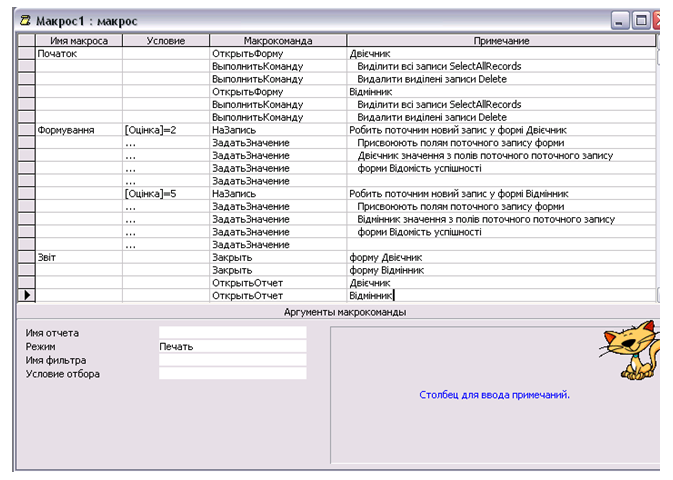The width and height of the screenshot is (673, 480).
Task: Click 'ОткрытьОтчет' action with note Двієчник
Action: (278, 283)
